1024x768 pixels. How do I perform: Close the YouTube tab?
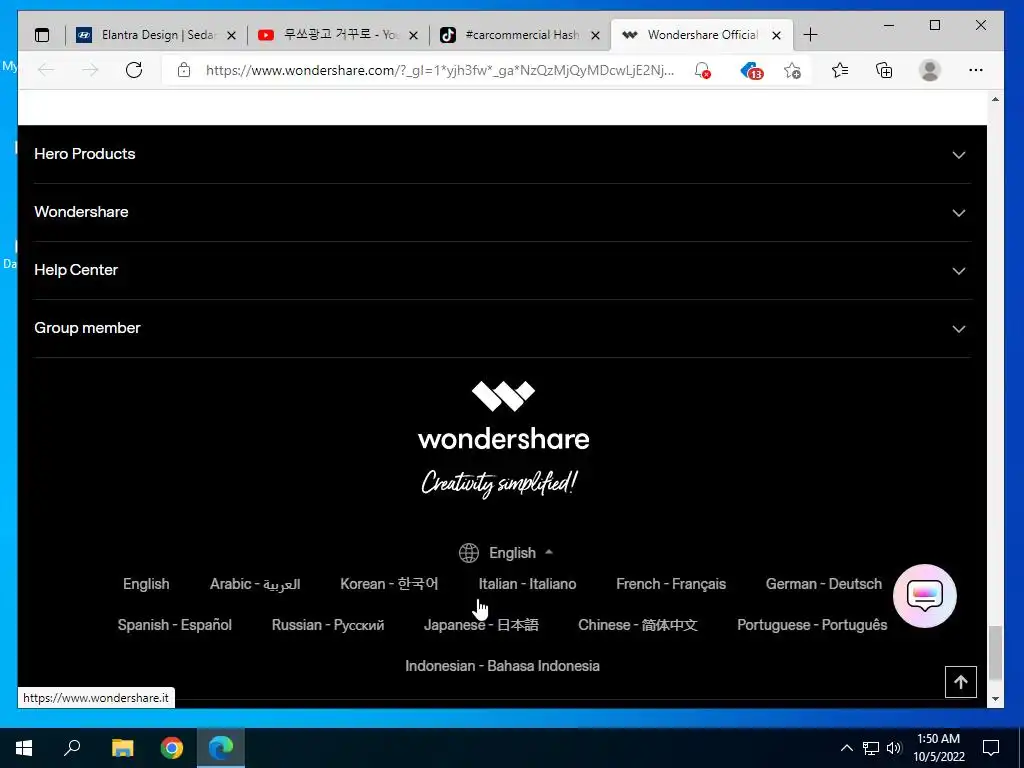(413, 35)
